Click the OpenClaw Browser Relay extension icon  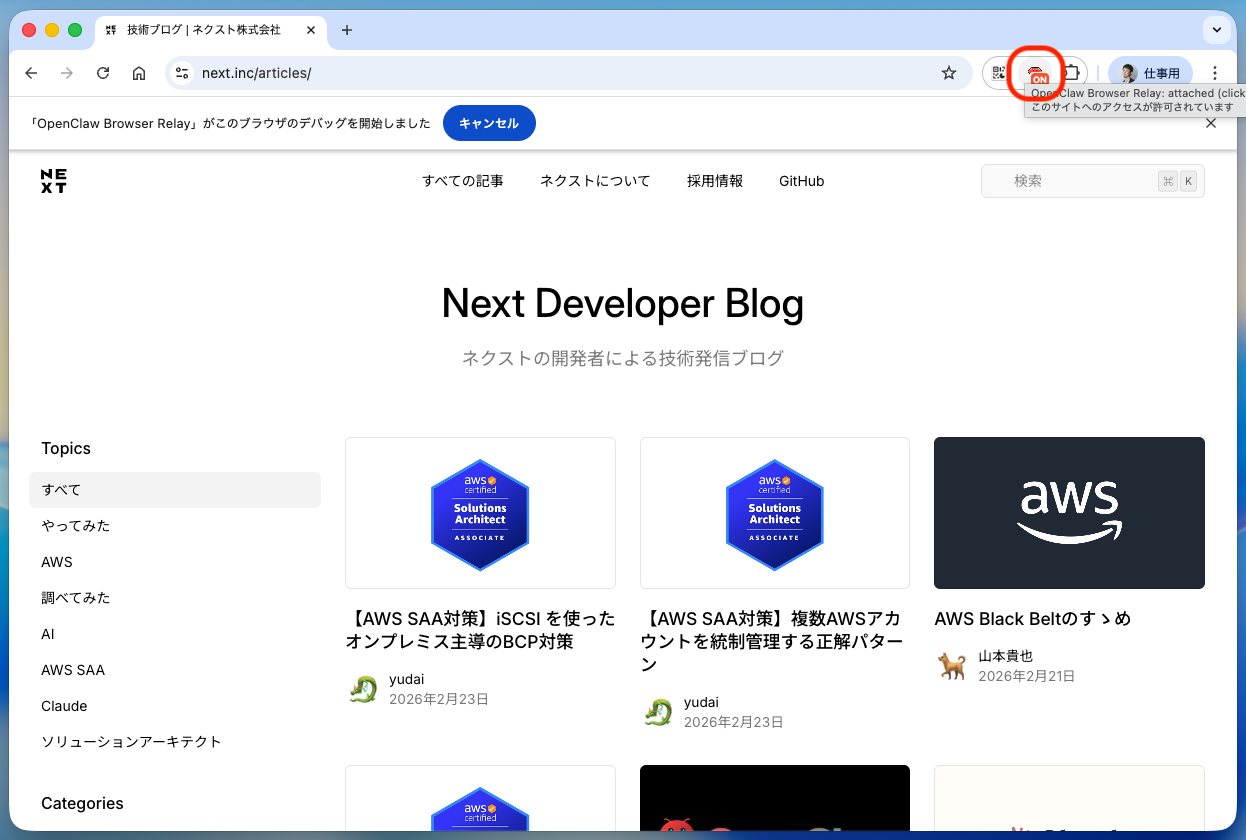coord(1037,73)
